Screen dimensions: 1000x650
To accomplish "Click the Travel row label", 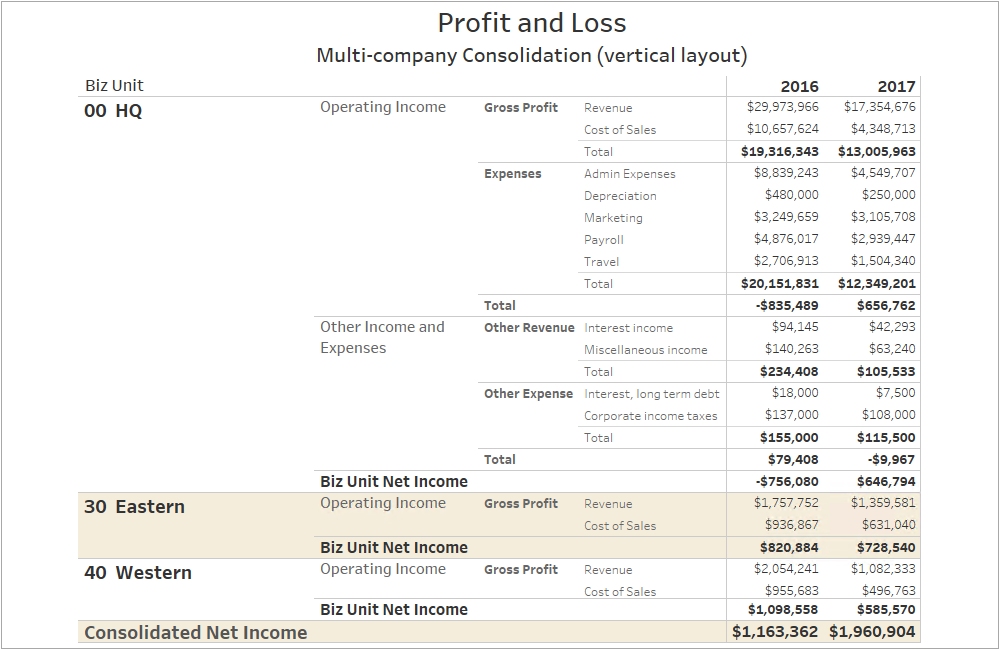I will [601, 262].
